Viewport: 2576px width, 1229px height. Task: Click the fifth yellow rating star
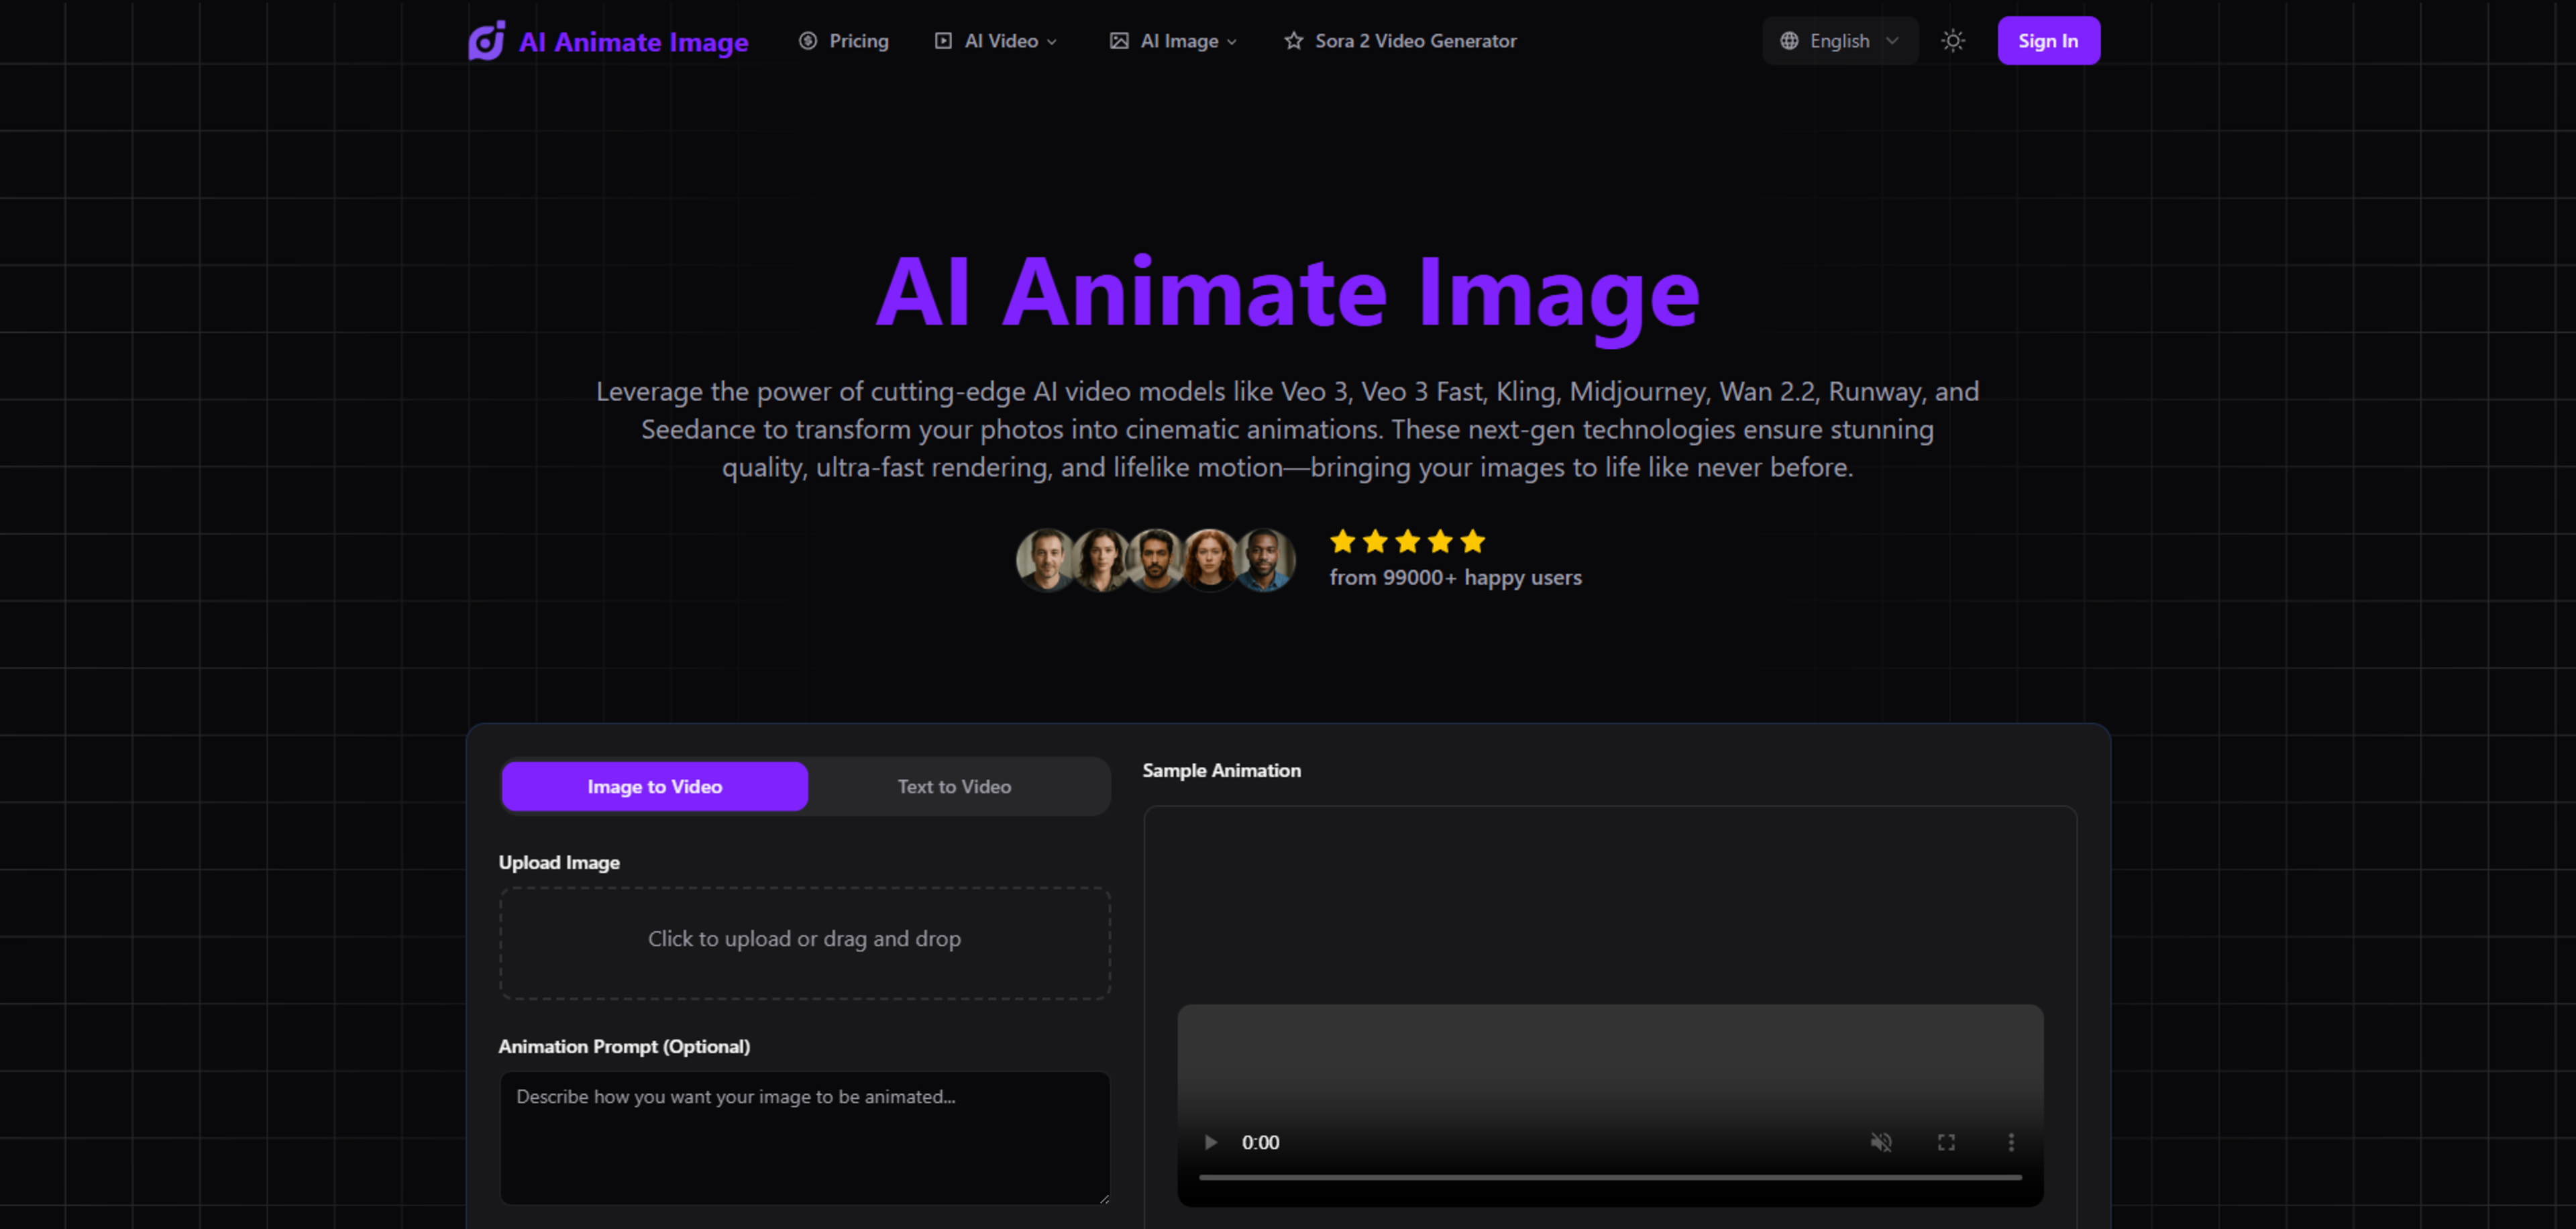click(x=1472, y=542)
